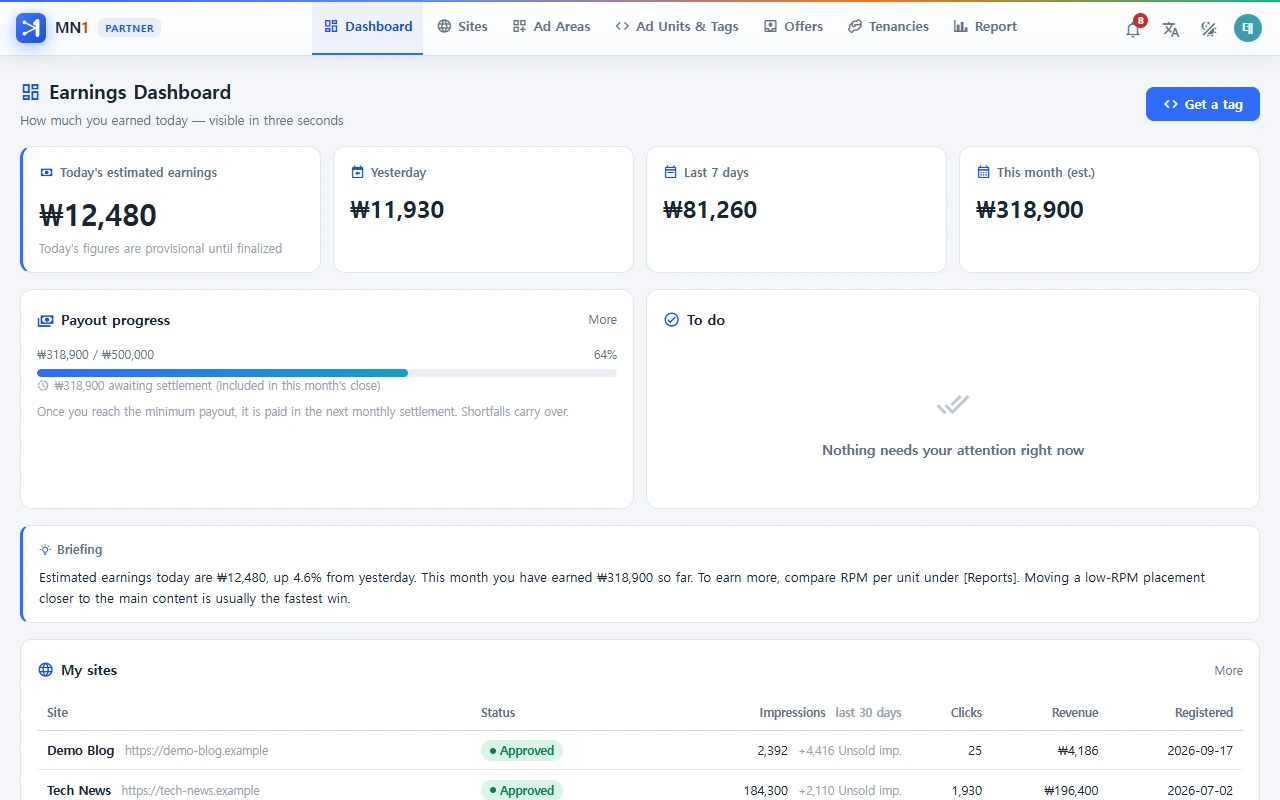Click the Yesterday calendar icon
The width and height of the screenshot is (1280, 800).
pos(358,172)
